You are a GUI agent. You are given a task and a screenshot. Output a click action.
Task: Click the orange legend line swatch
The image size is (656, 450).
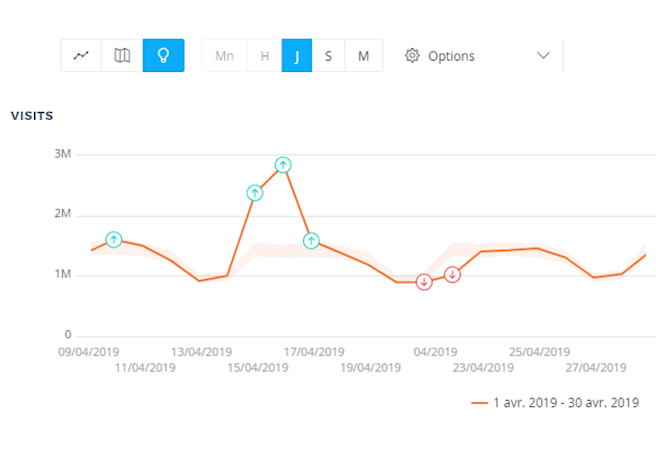pyautogui.click(x=479, y=402)
